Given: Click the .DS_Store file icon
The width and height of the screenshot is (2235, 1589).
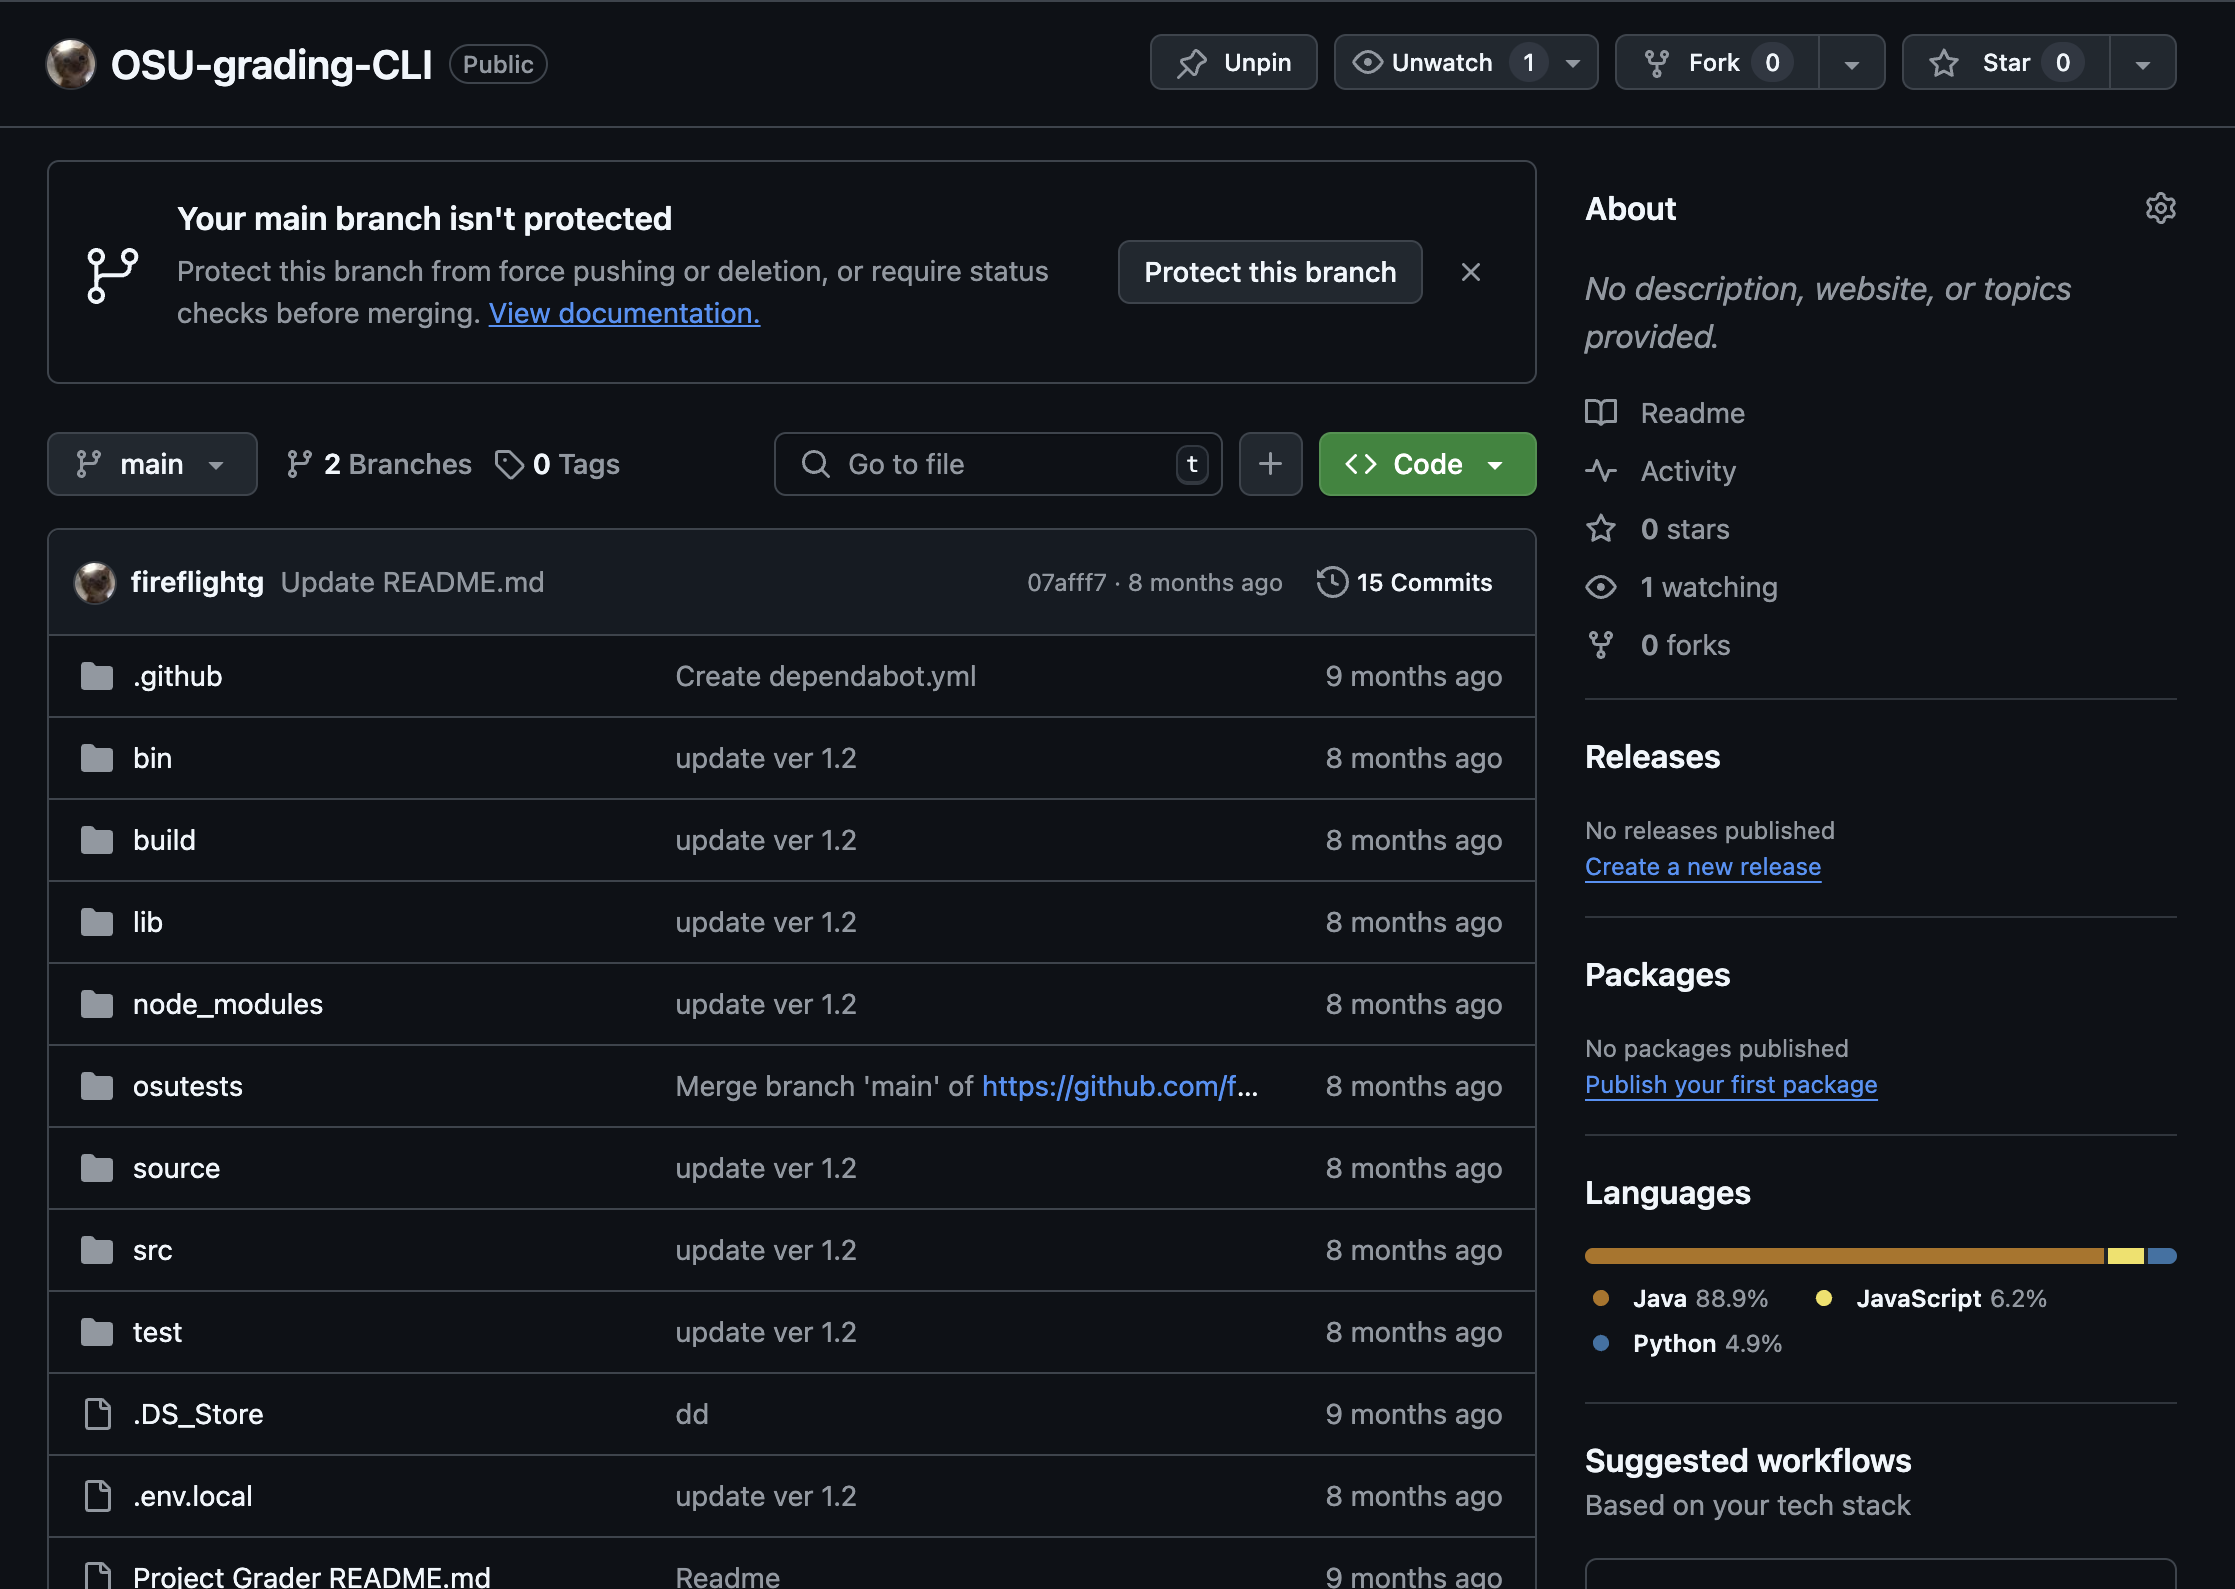Looking at the screenshot, I should (x=98, y=1414).
